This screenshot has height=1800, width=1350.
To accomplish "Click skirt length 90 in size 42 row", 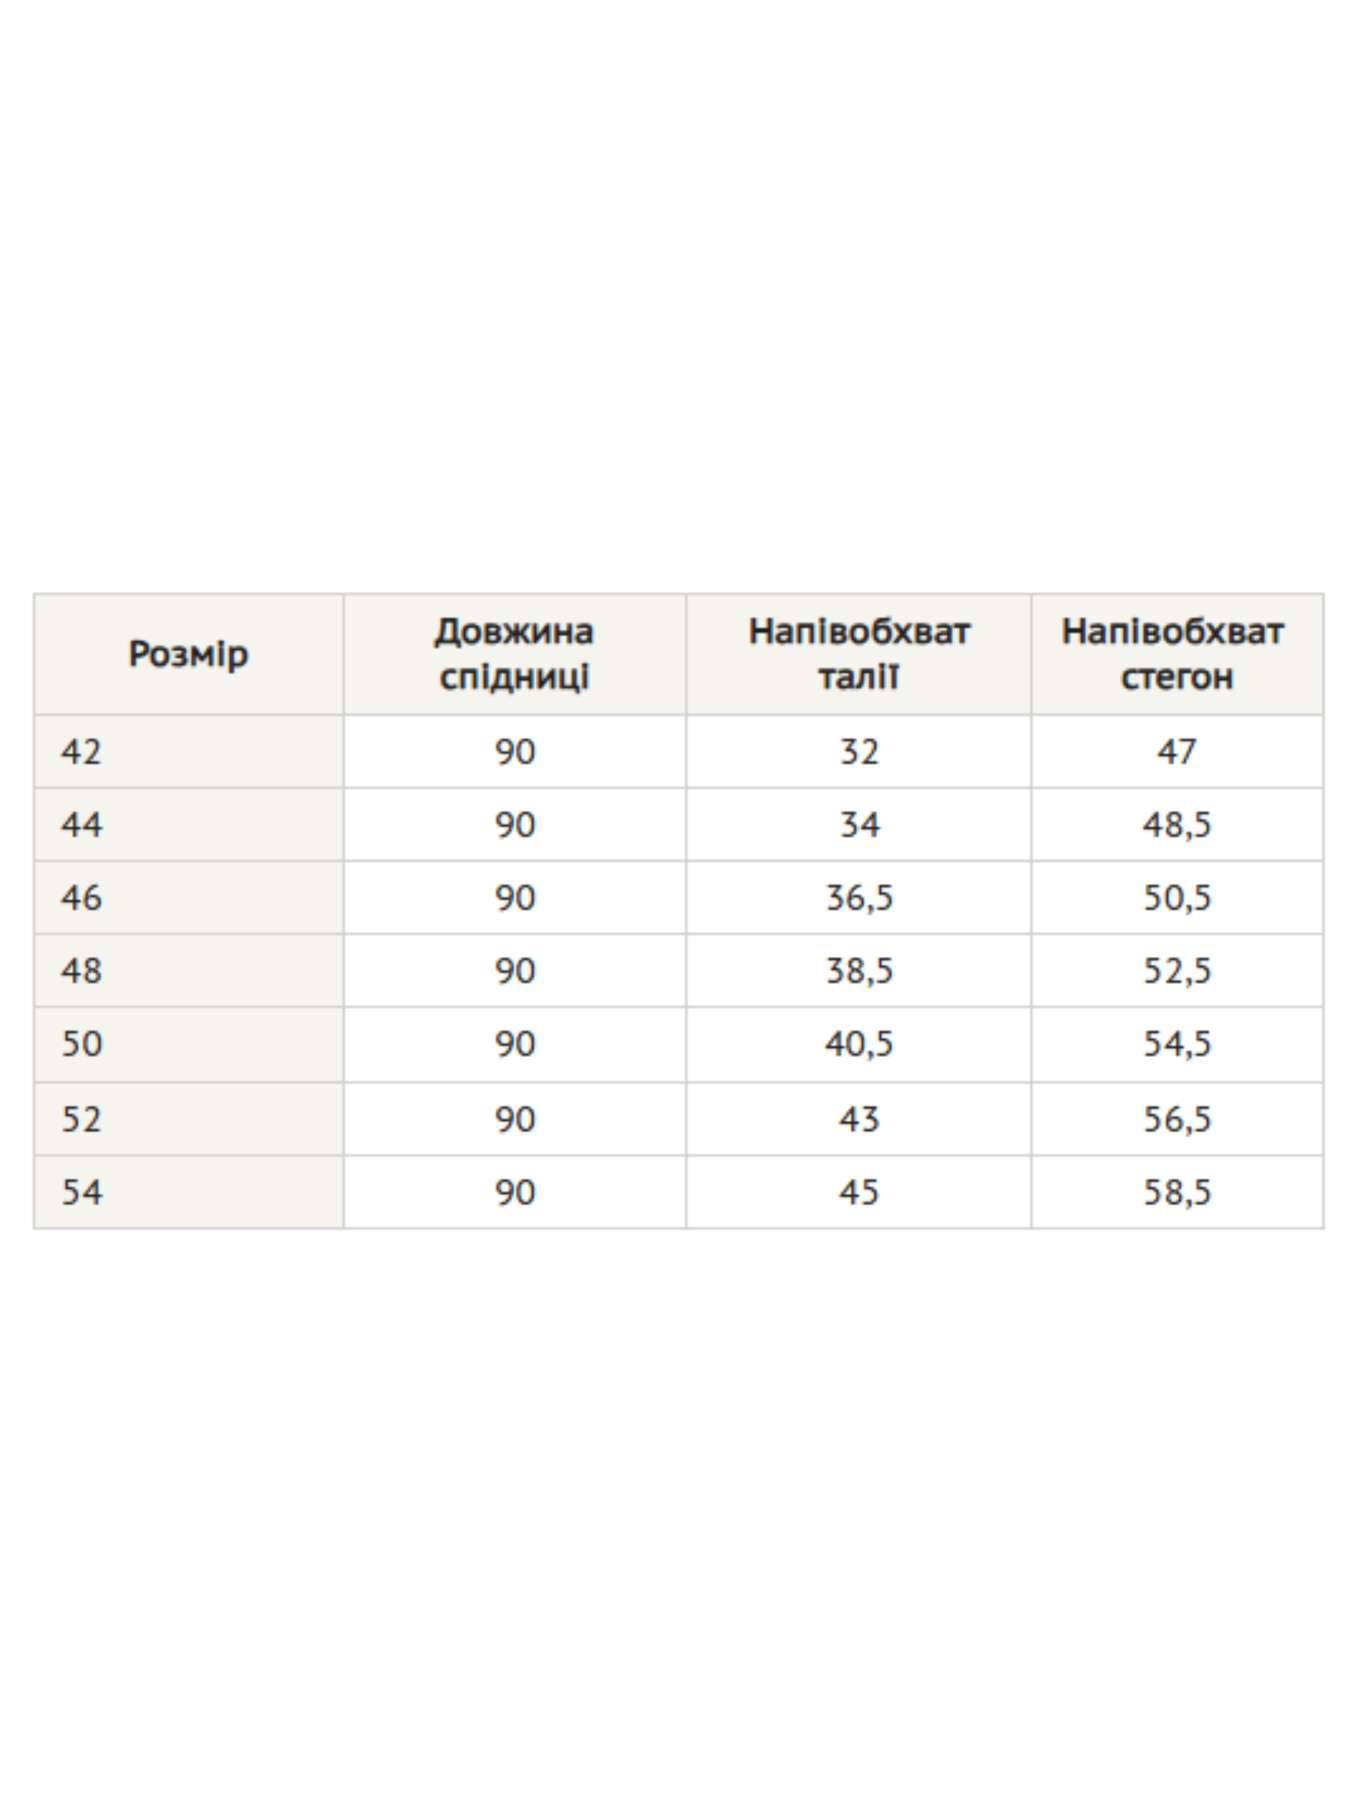I will (514, 752).
